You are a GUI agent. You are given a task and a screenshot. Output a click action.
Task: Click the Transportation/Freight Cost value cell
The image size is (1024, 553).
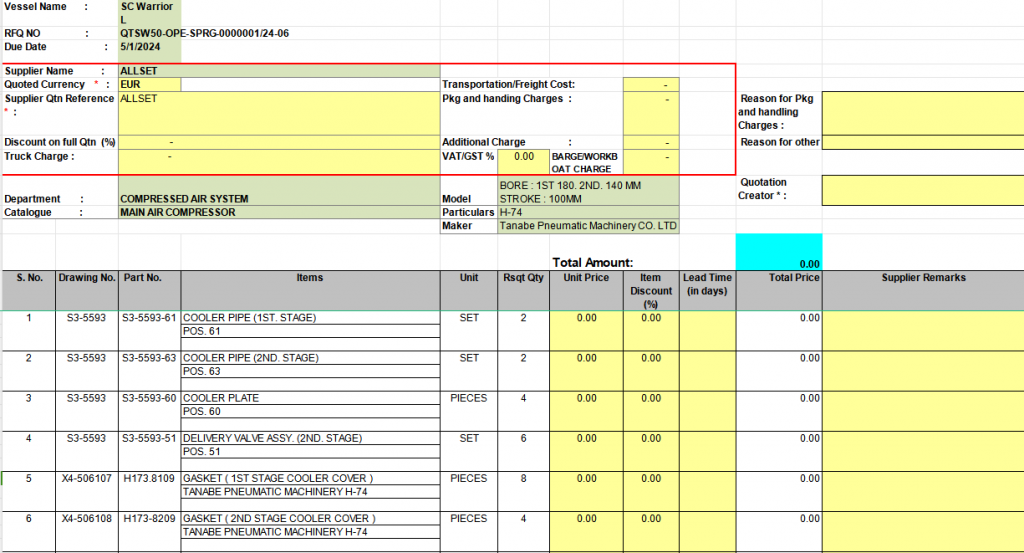[650, 85]
